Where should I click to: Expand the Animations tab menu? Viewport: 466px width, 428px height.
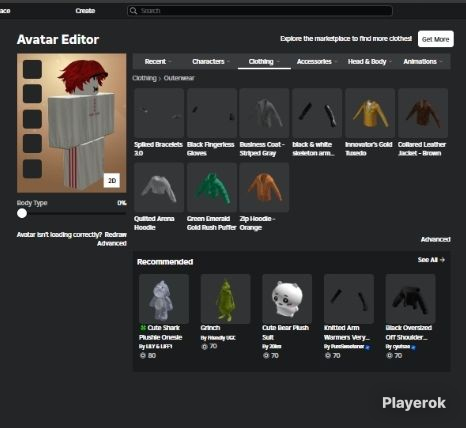coord(423,62)
